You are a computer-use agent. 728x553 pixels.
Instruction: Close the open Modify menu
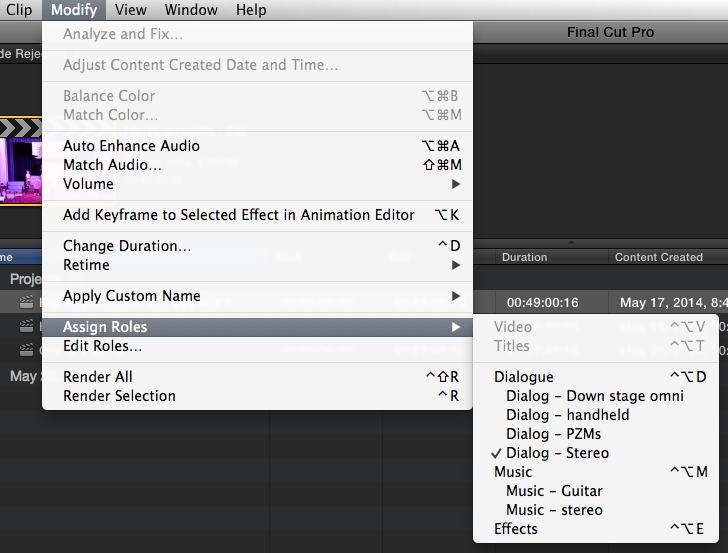(x=74, y=10)
